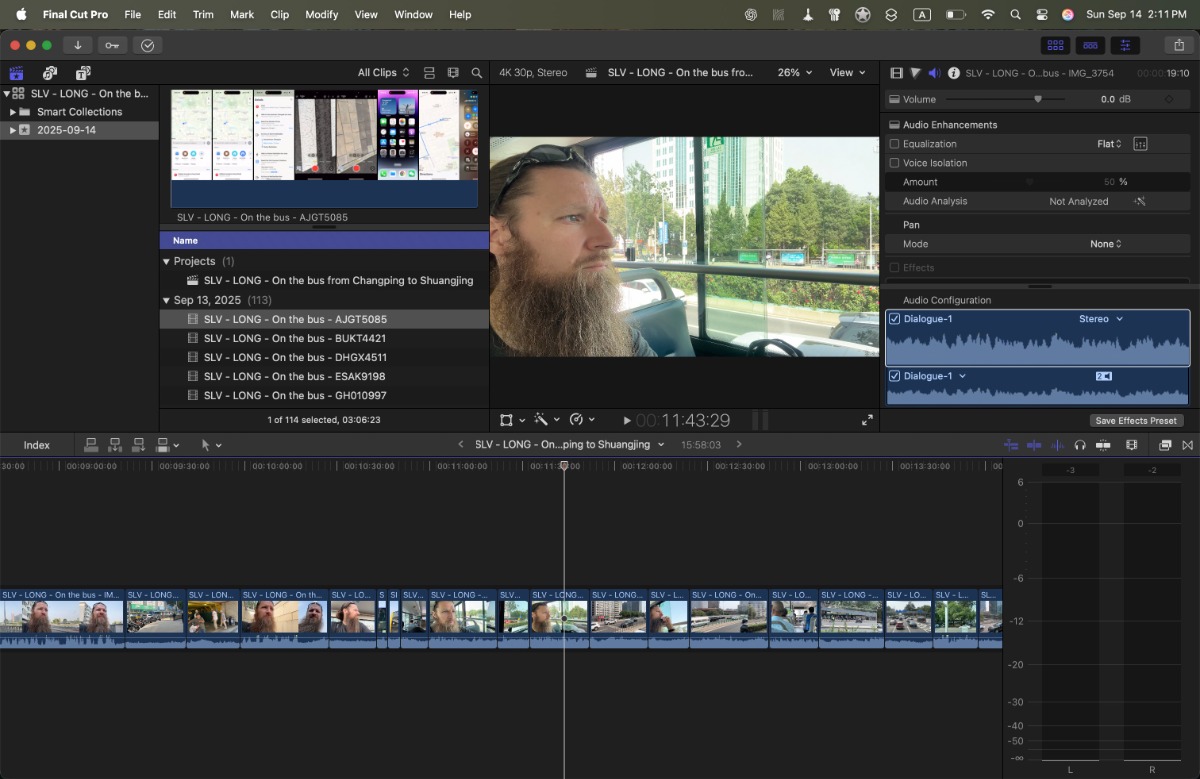Open the Color inspector triangle icon
Viewport: 1200px width, 779px height.
(x=915, y=73)
